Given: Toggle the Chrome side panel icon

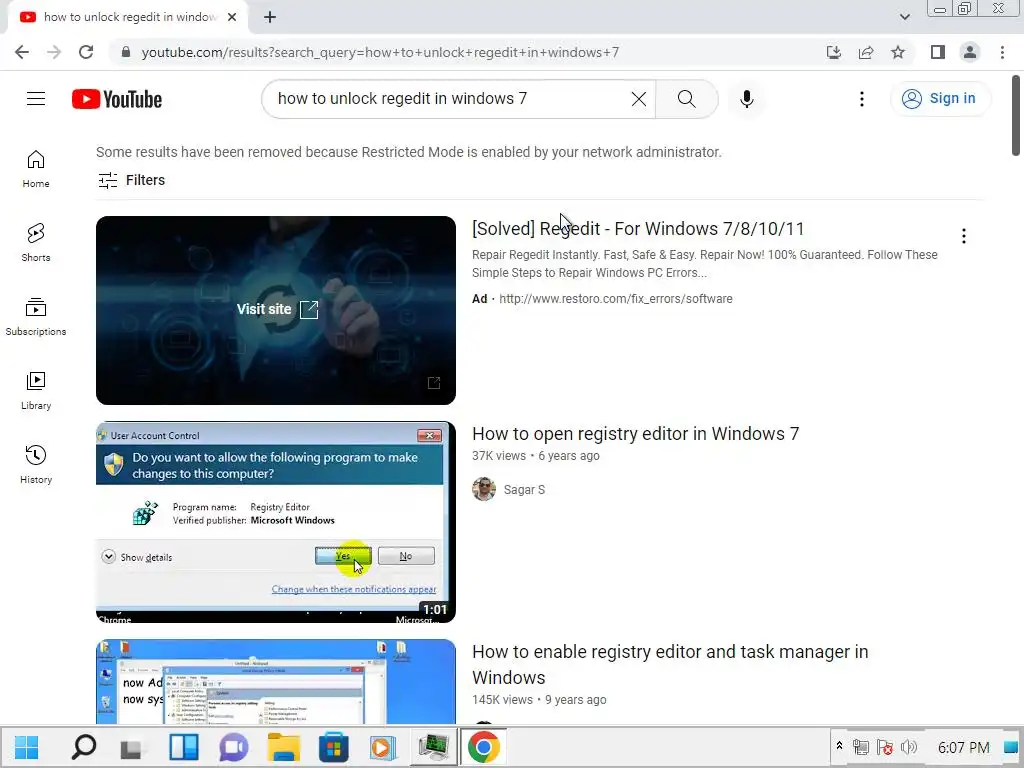Looking at the screenshot, I should [938, 52].
